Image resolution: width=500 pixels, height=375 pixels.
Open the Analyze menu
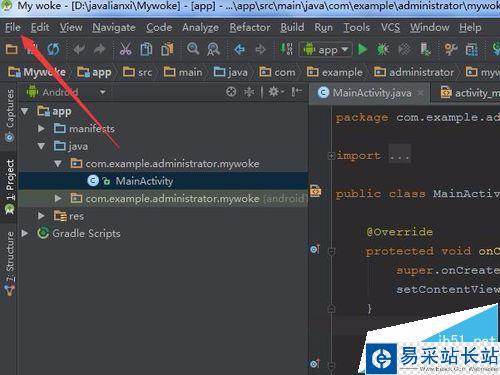coord(200,27)
